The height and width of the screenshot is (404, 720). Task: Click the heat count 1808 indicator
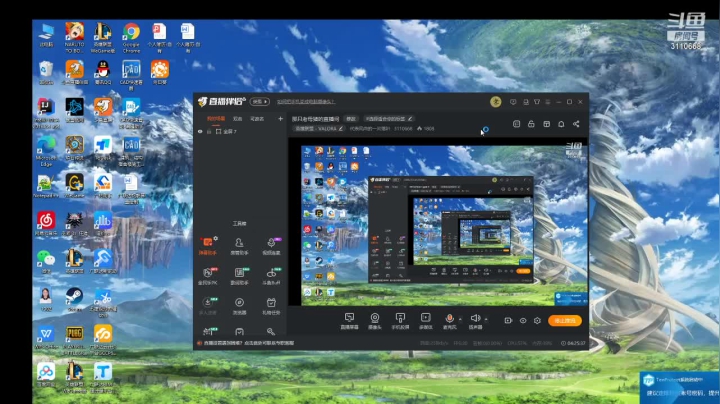tap(426, 129)
